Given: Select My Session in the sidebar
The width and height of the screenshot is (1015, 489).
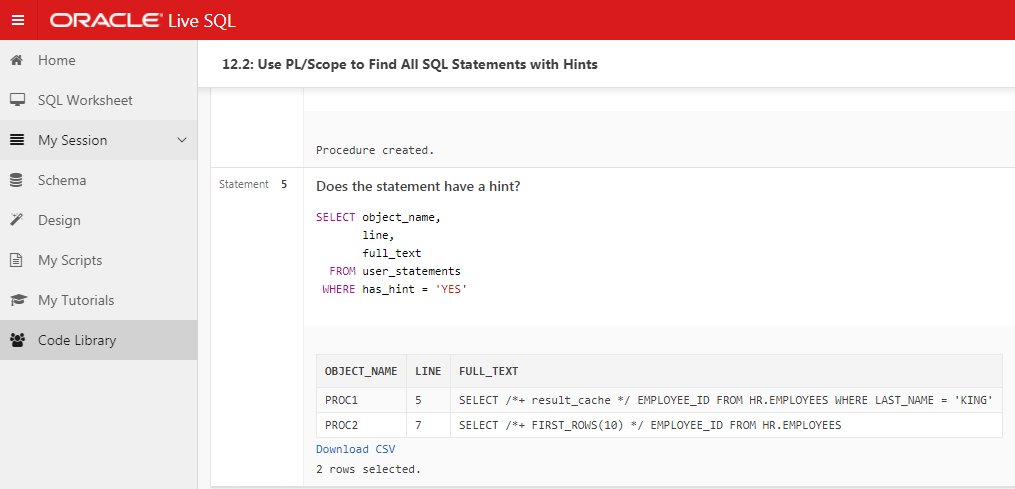Looking at the screenshot, I should click(98, 140).
